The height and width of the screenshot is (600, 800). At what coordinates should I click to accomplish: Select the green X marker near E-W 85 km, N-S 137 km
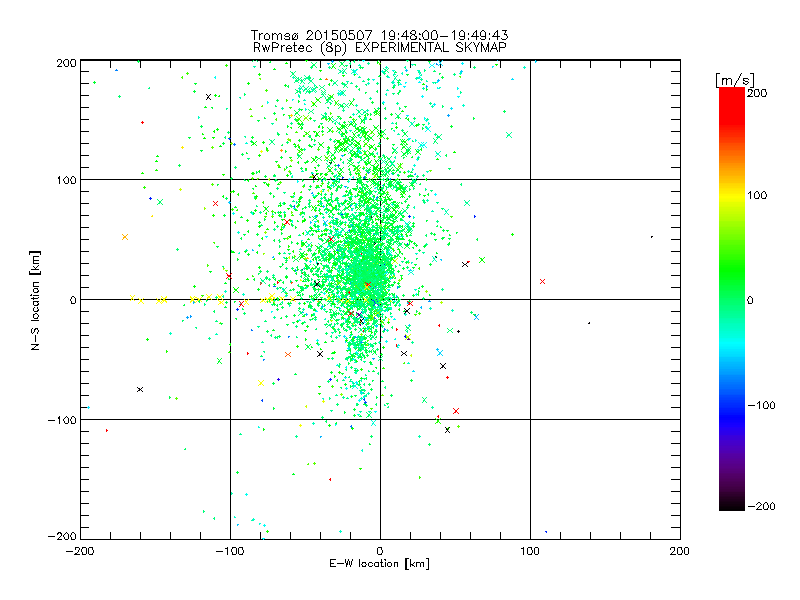pos(509,135)
